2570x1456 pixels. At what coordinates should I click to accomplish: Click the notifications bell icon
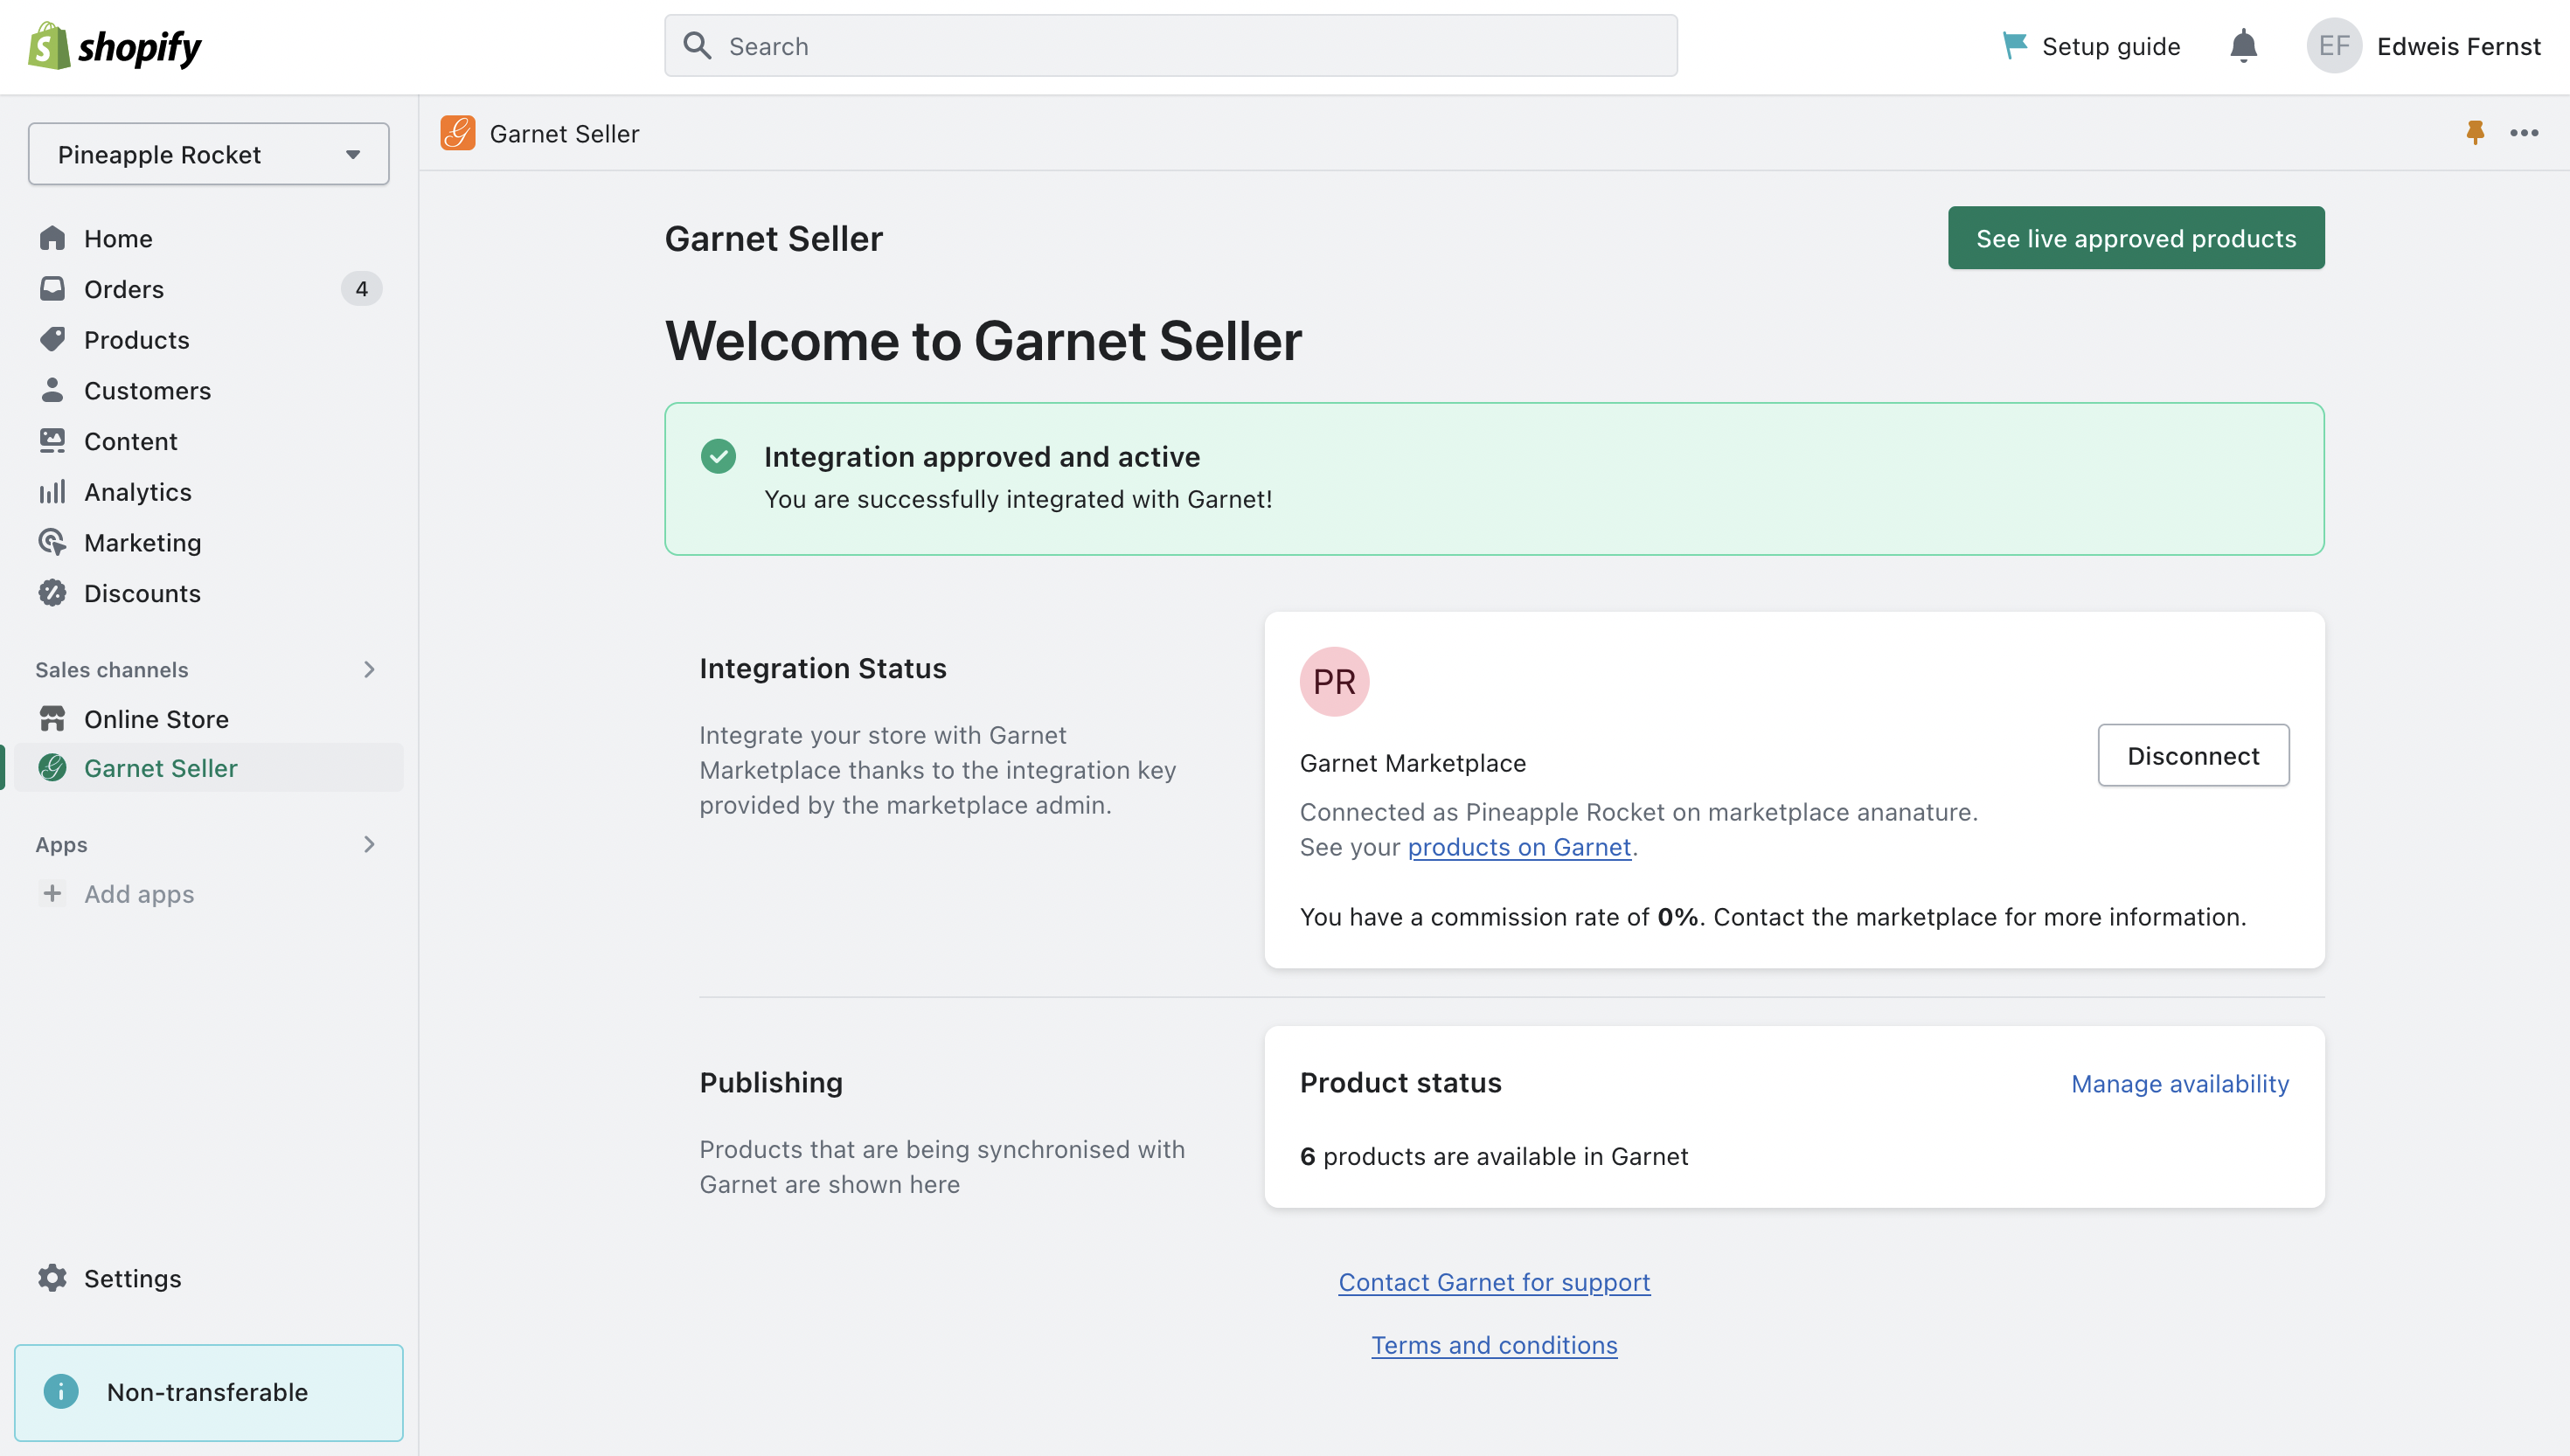tap(2243, 46)
